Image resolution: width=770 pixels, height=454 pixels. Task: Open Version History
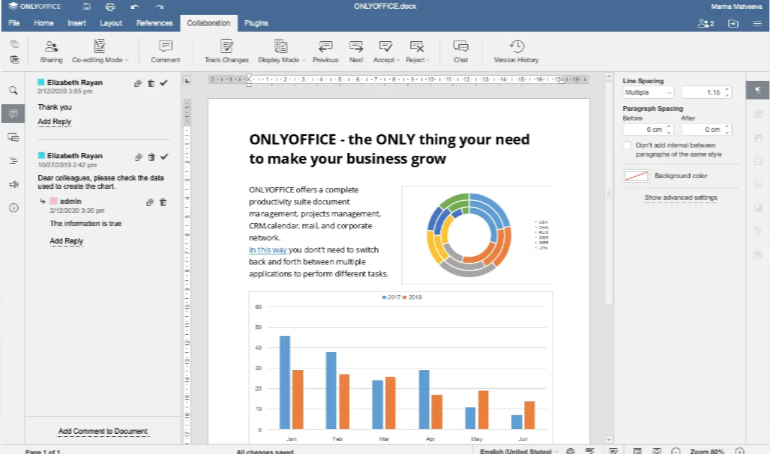click(516, 52)
